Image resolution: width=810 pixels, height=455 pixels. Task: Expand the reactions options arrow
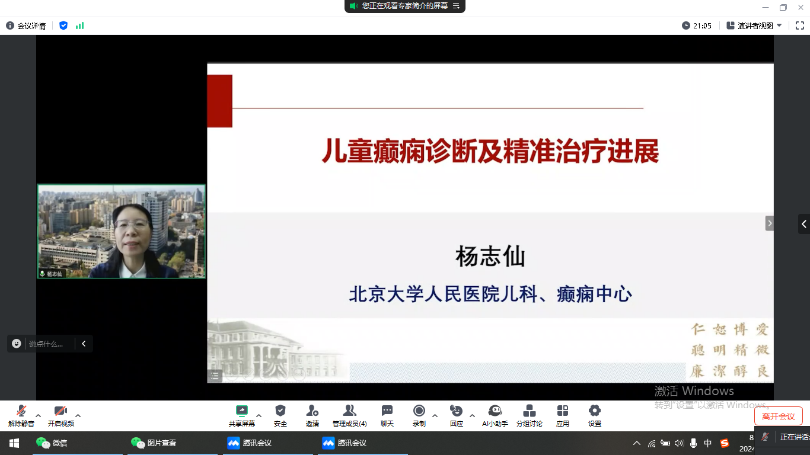tap(472, 415)
